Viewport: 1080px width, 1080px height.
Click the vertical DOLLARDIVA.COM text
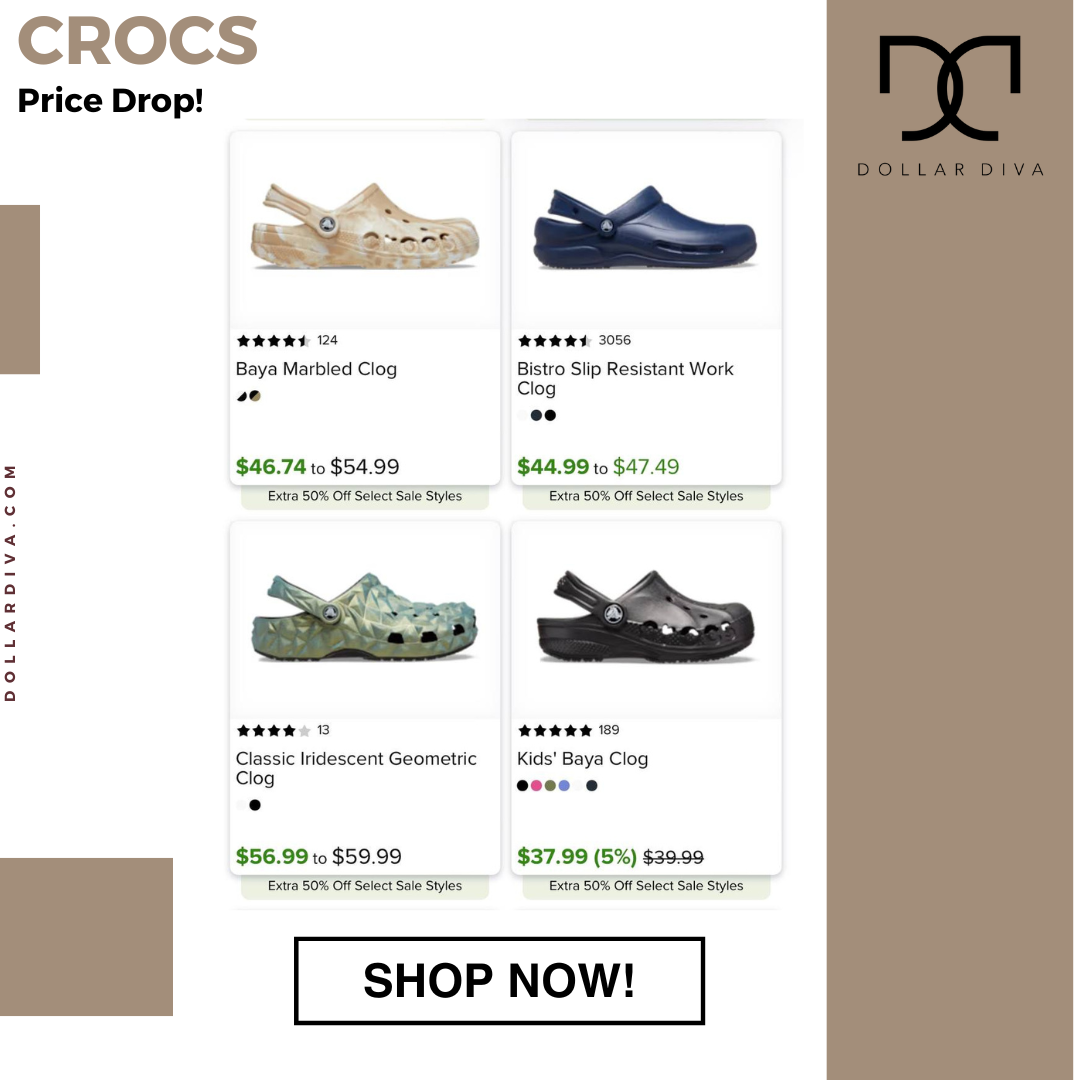pos(10,583)
